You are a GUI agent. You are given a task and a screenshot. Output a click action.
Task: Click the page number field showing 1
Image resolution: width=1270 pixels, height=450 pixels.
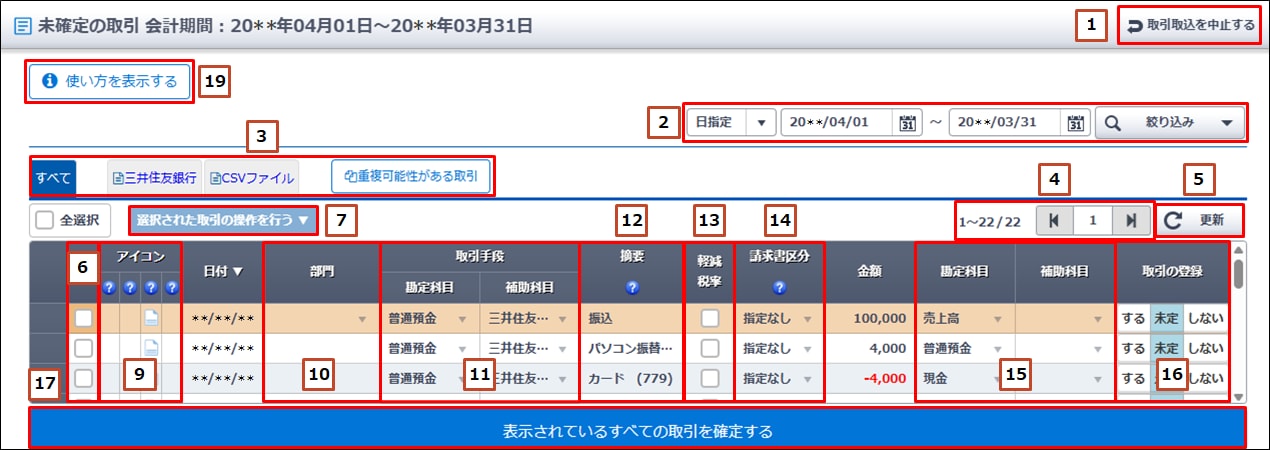1092,220
